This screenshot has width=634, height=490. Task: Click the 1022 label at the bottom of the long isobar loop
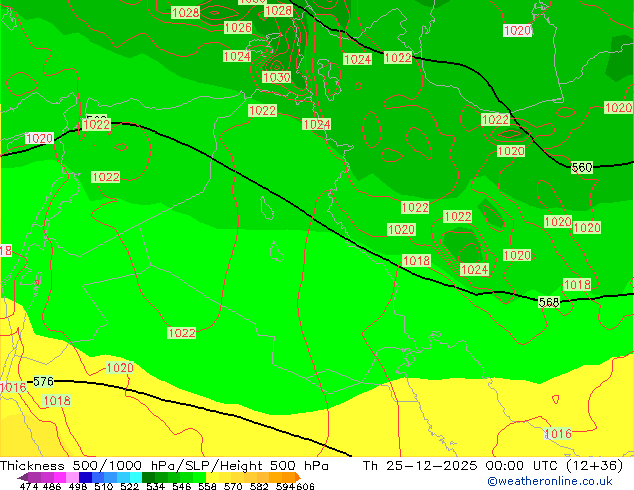(182, 333)
